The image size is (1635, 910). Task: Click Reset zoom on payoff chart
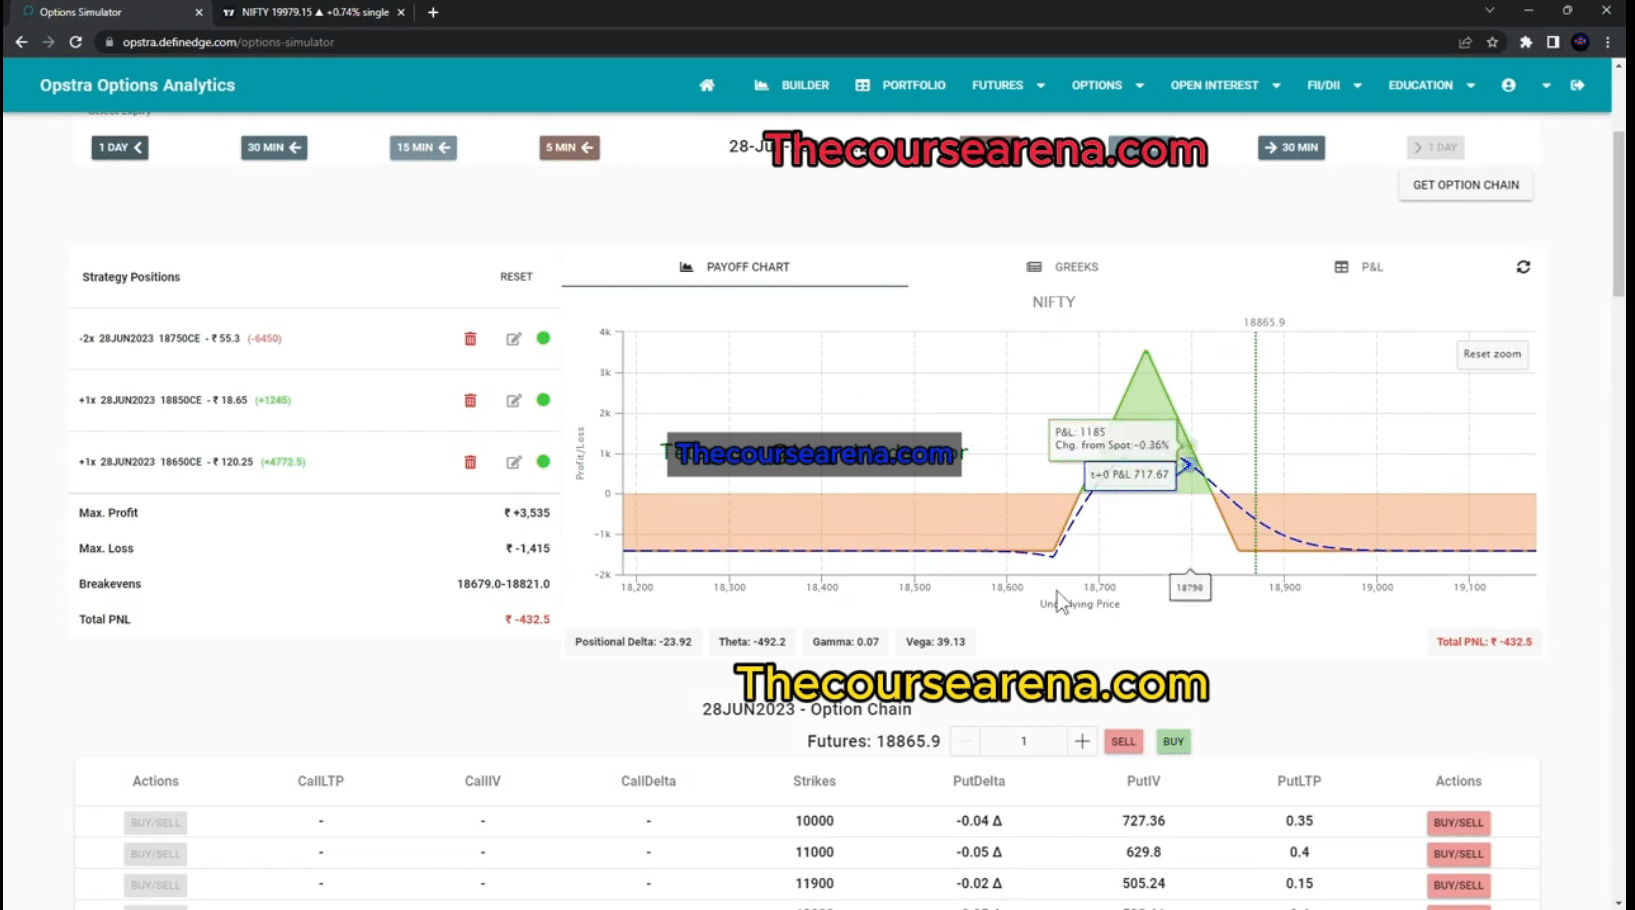1492,354
